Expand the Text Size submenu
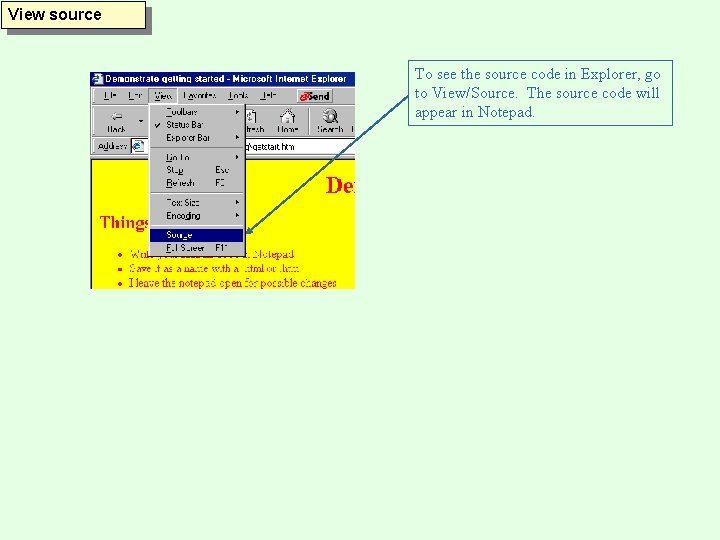Image resolution: width=720 pixels, height=540 pixels. tap(197, 202)
